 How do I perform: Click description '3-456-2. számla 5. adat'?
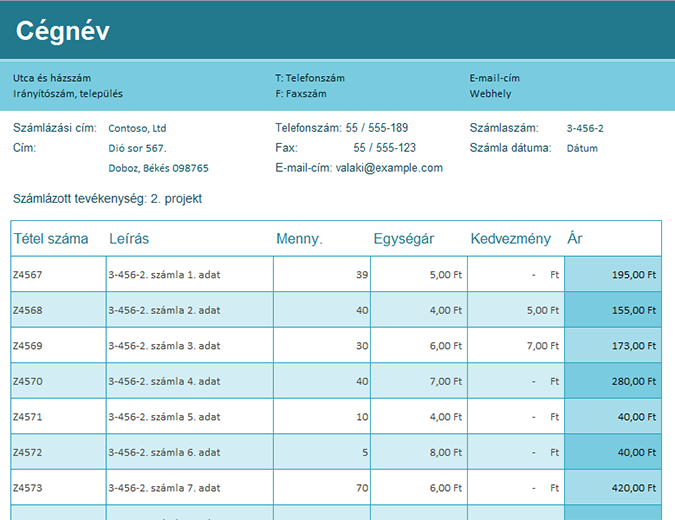coord(164,417)
